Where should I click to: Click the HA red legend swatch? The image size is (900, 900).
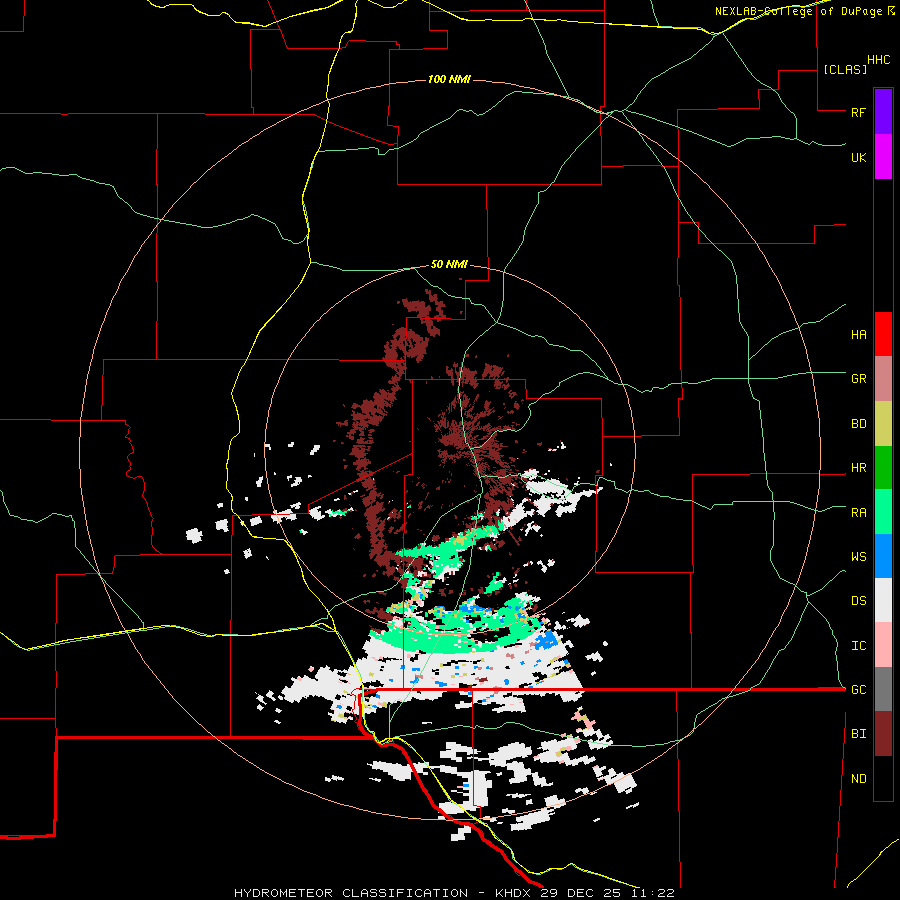coord(883,334)
